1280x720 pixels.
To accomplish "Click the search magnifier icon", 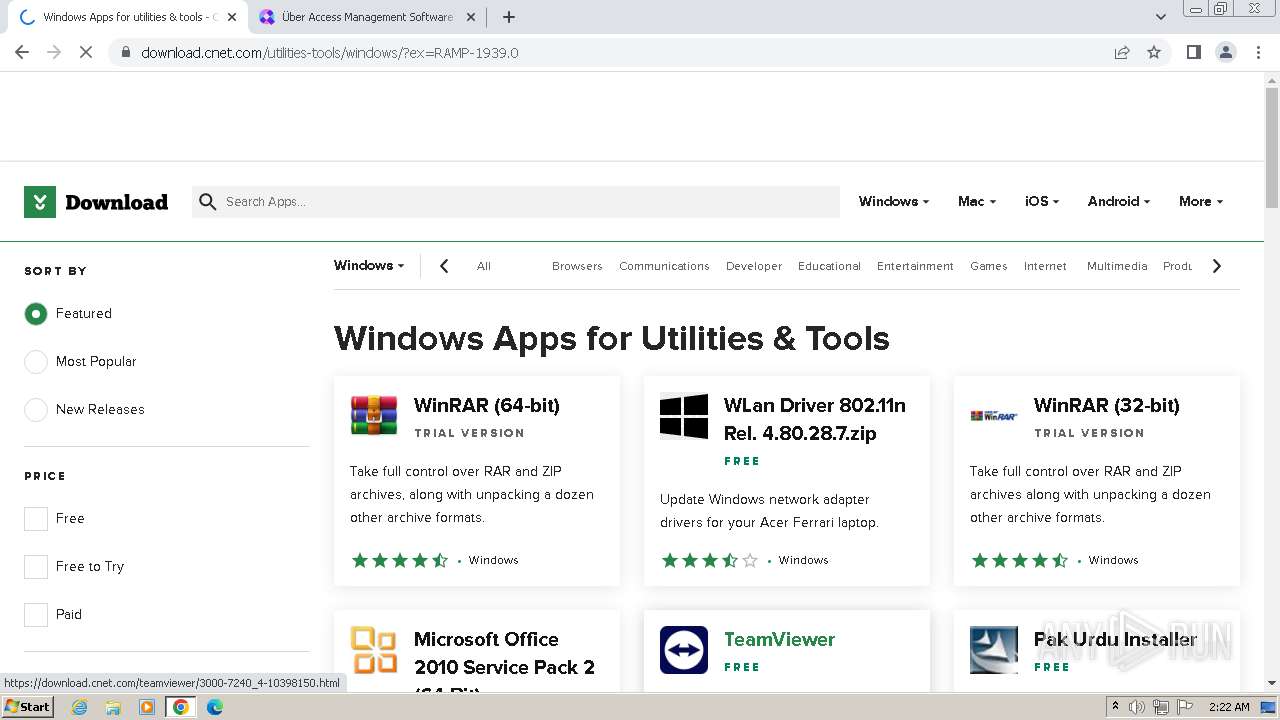I will click(207, 202).
